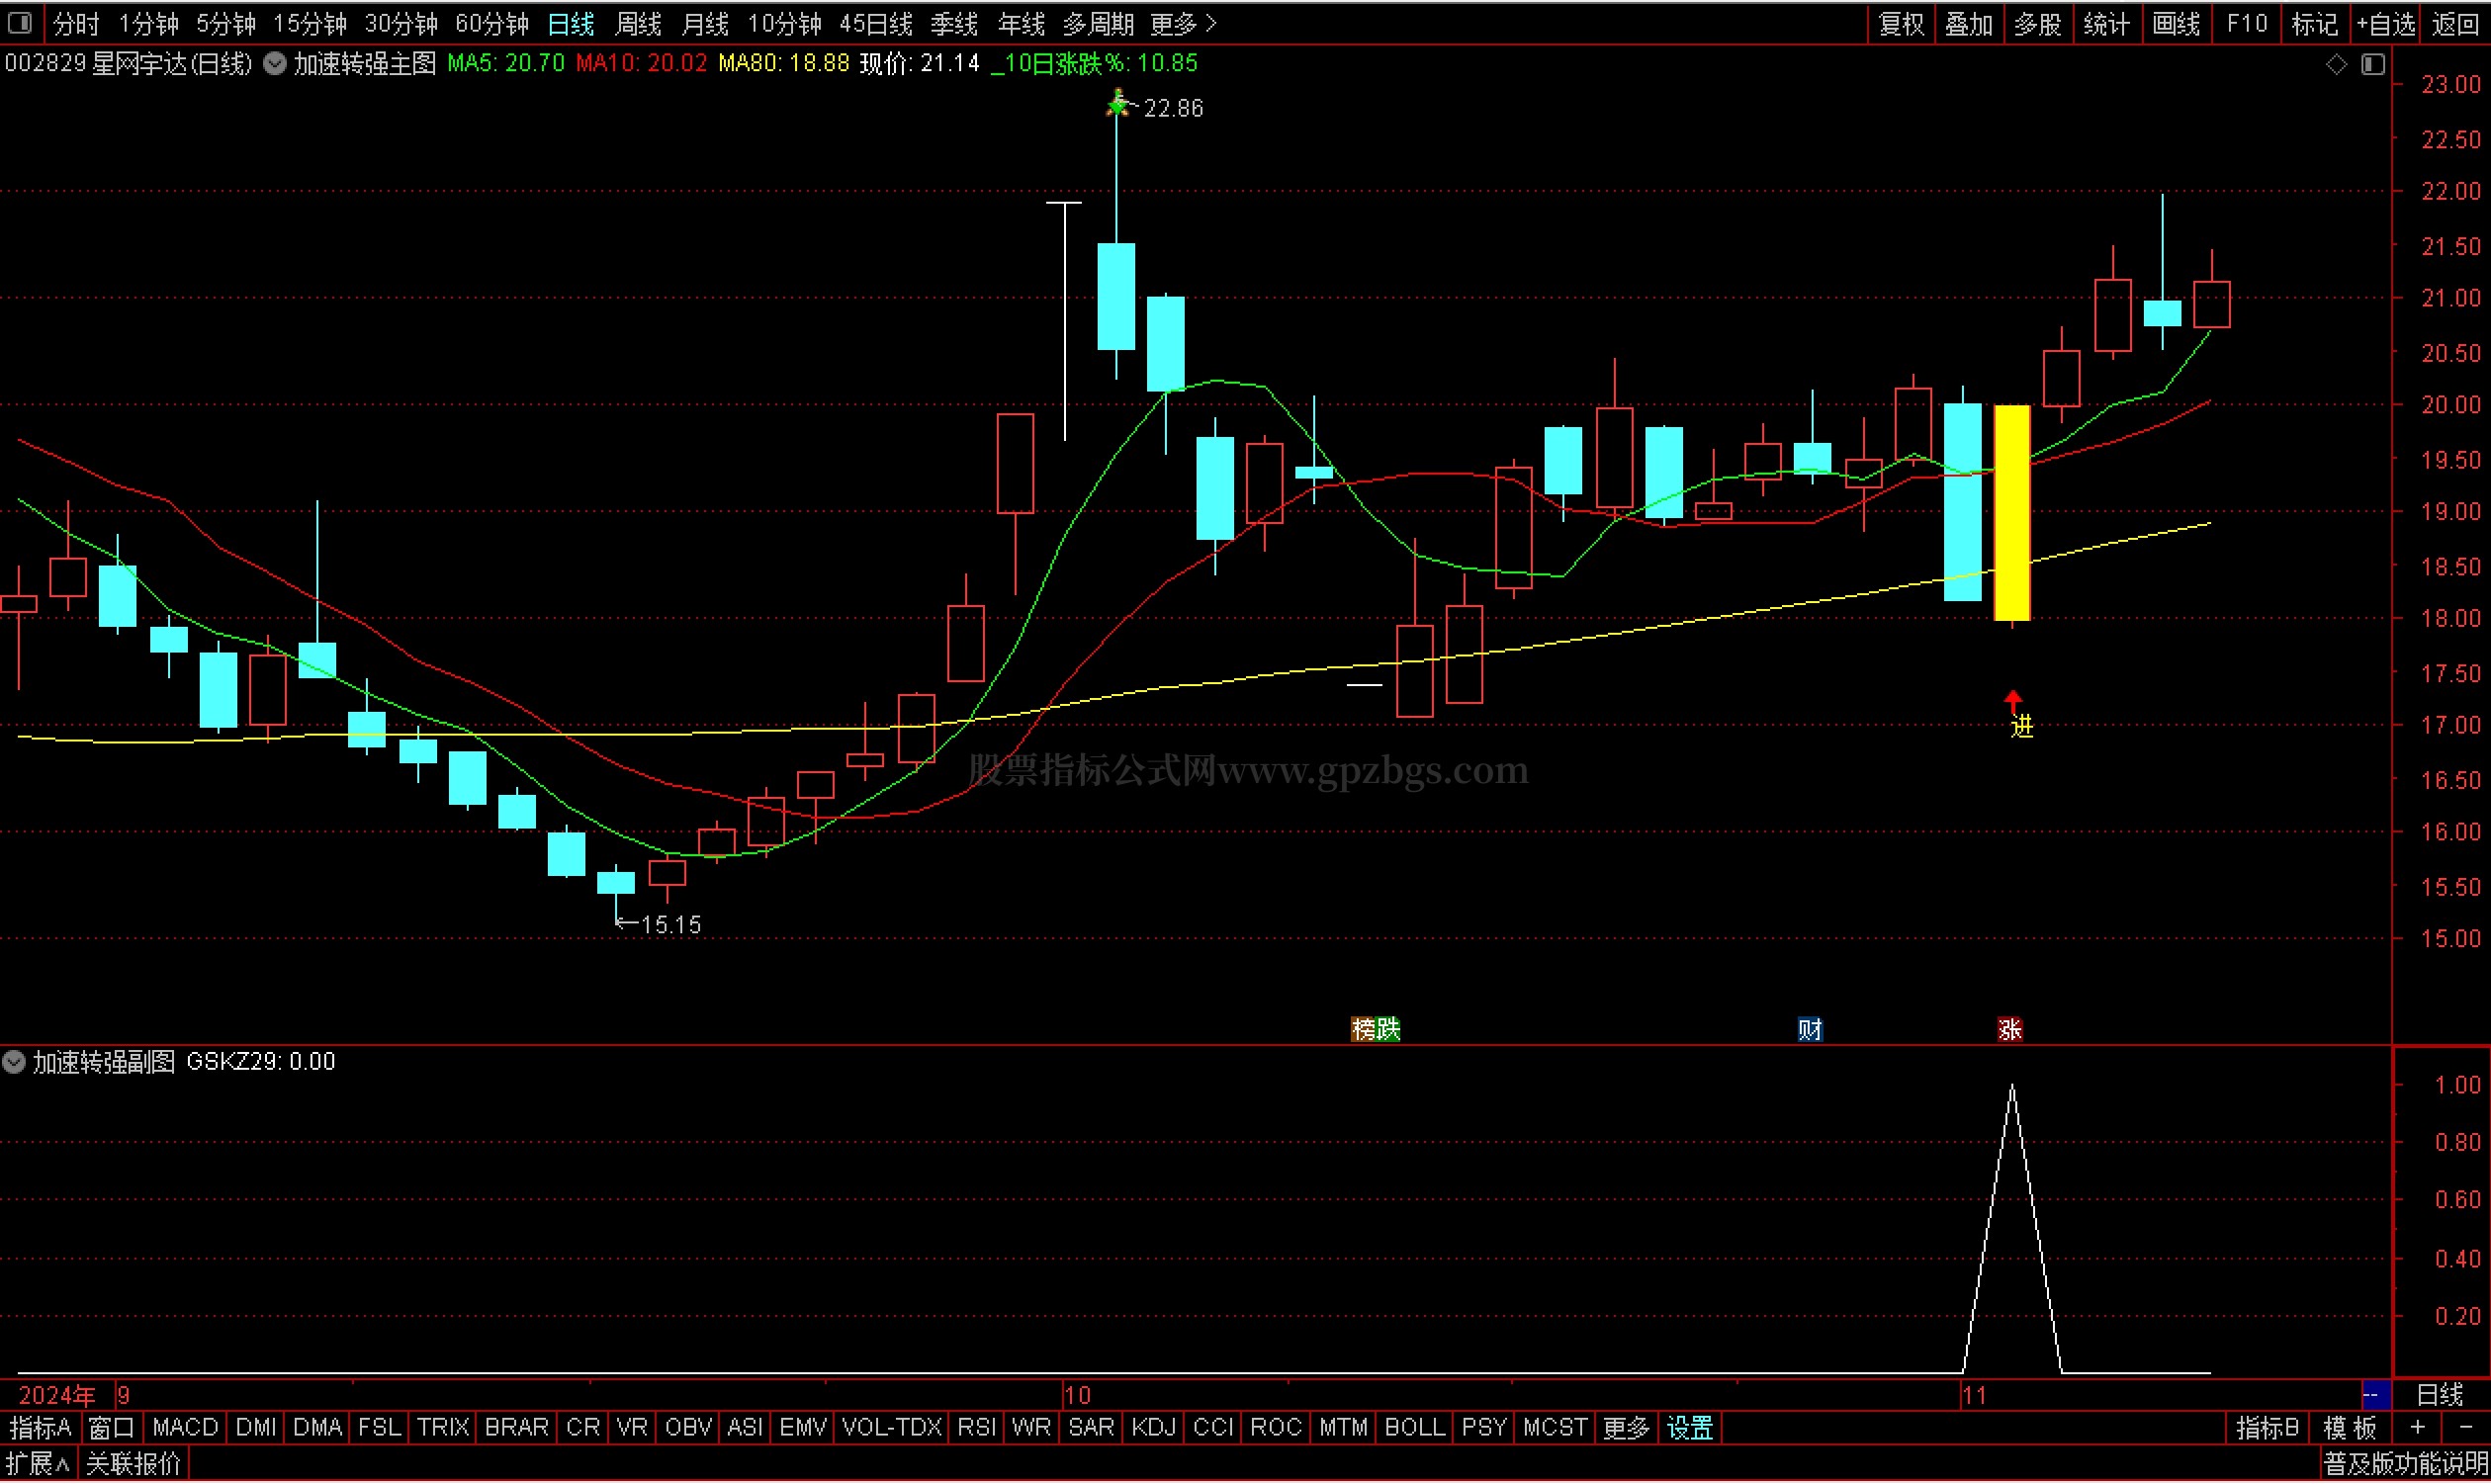Open the F10 company info
The height and width of the screenshot is (1484, 2491).
[x=2246, y=23]
